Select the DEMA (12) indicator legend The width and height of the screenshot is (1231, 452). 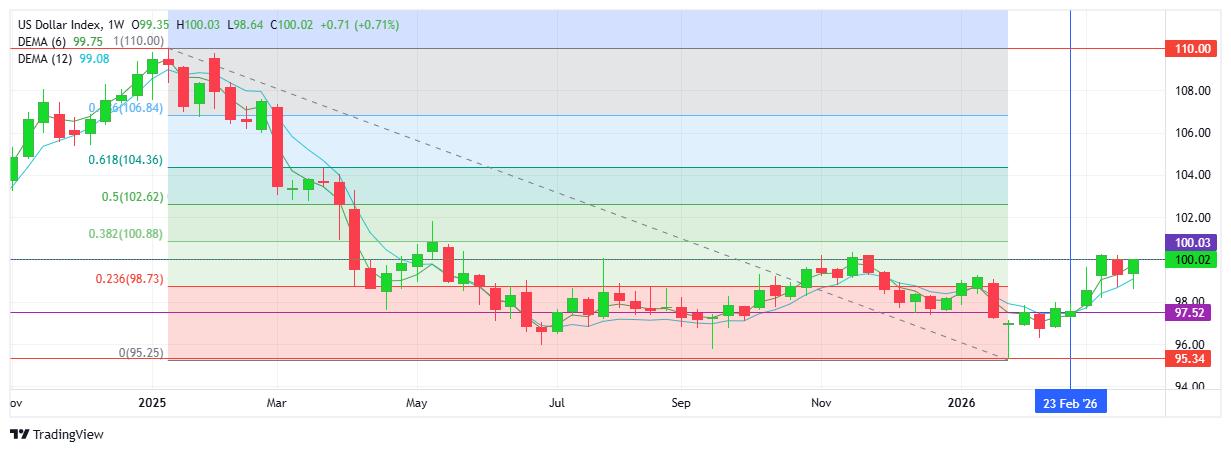(x=49, y=59)
